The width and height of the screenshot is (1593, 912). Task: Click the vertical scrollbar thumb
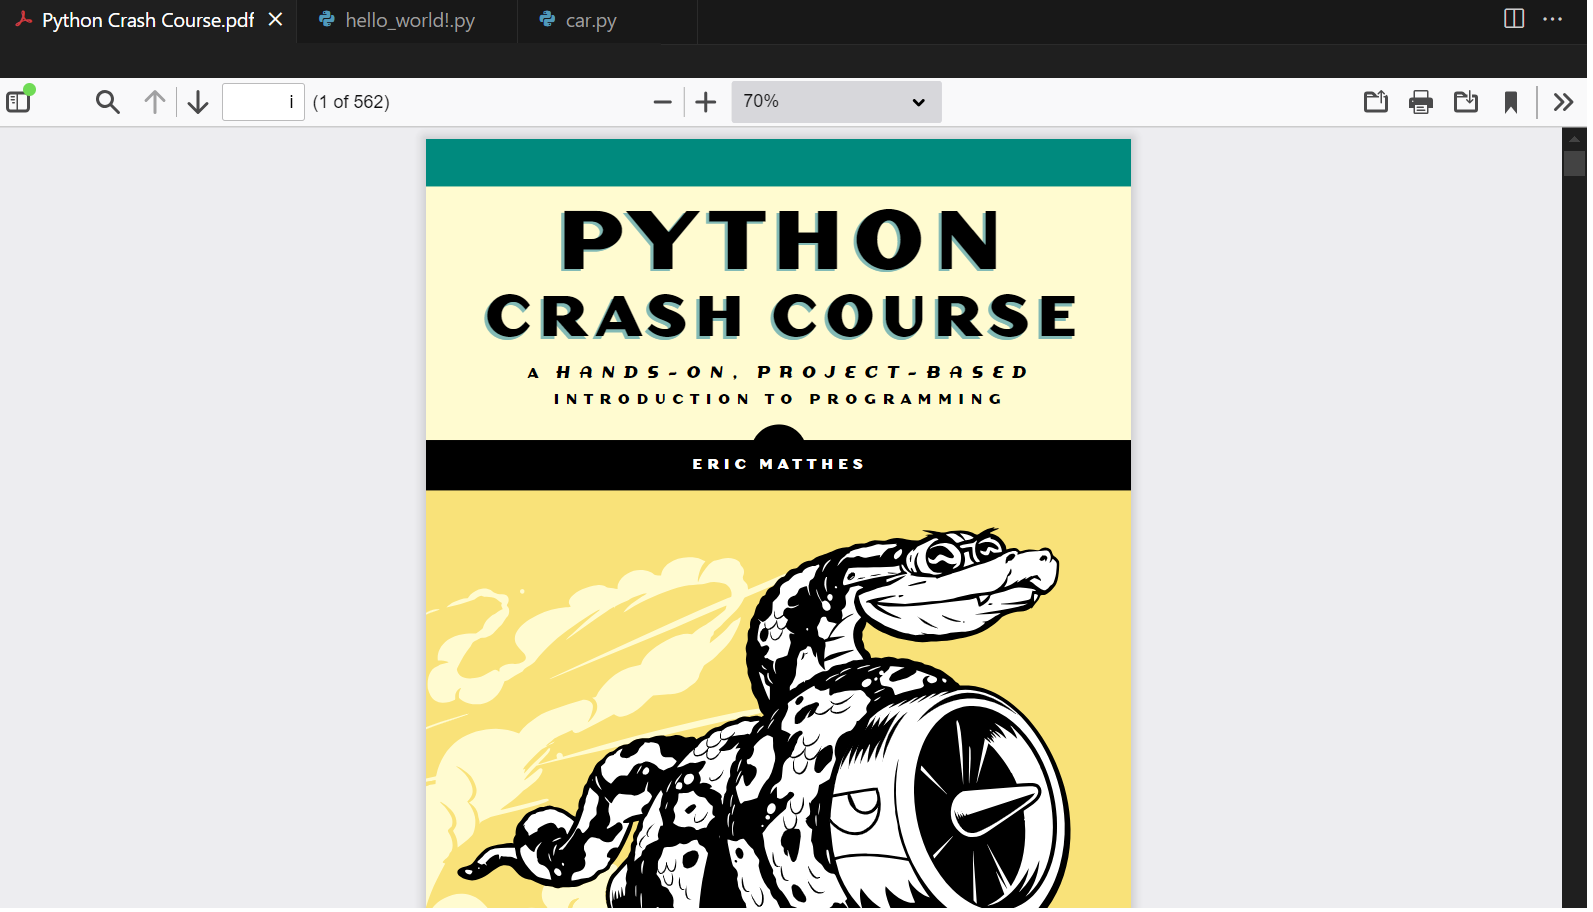1575,163
